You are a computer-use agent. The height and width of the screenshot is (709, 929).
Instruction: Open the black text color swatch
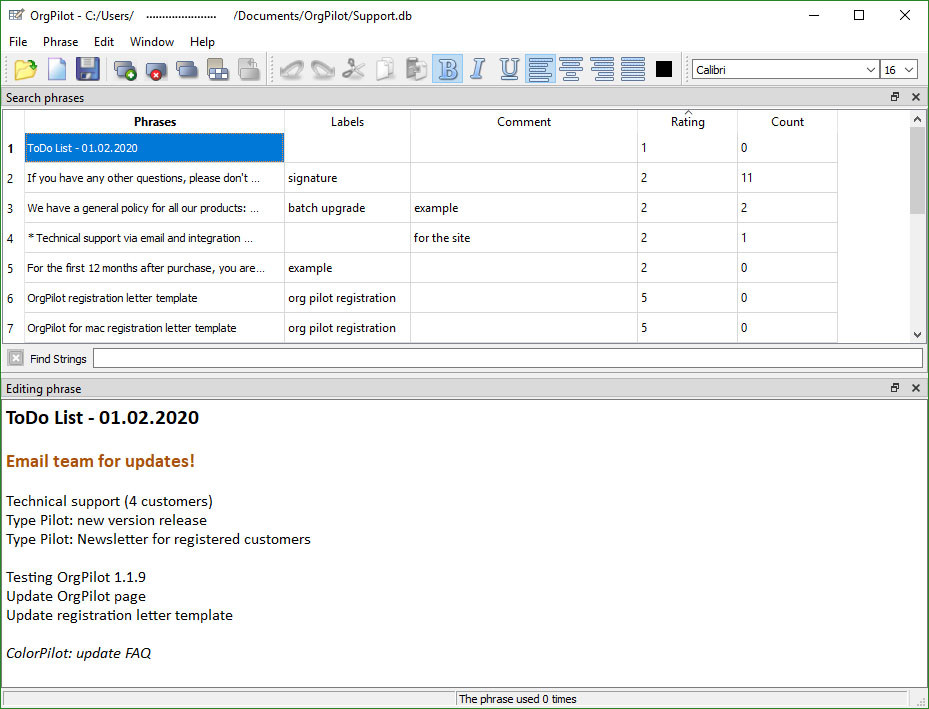click(x=664, y=69)
